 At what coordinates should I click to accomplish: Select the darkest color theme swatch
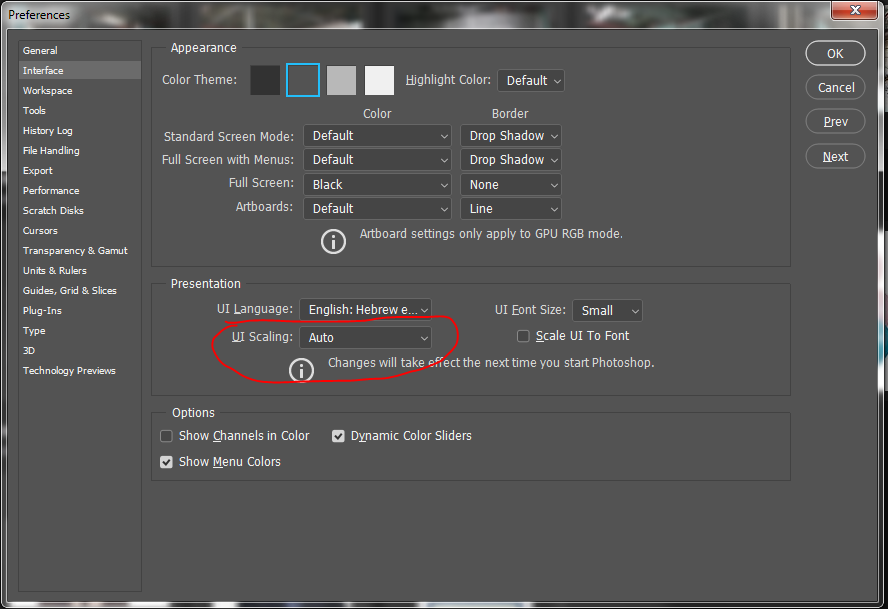coord(265,80)
